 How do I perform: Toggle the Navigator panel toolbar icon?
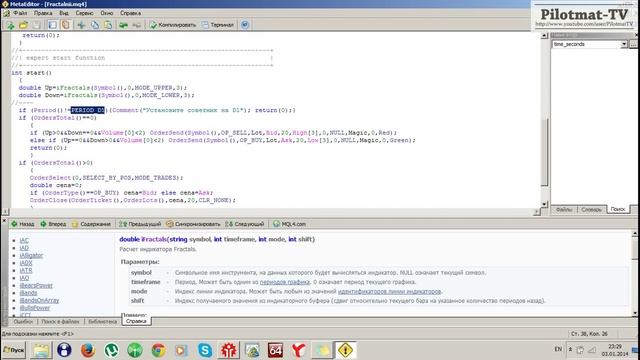pos(52,25)
